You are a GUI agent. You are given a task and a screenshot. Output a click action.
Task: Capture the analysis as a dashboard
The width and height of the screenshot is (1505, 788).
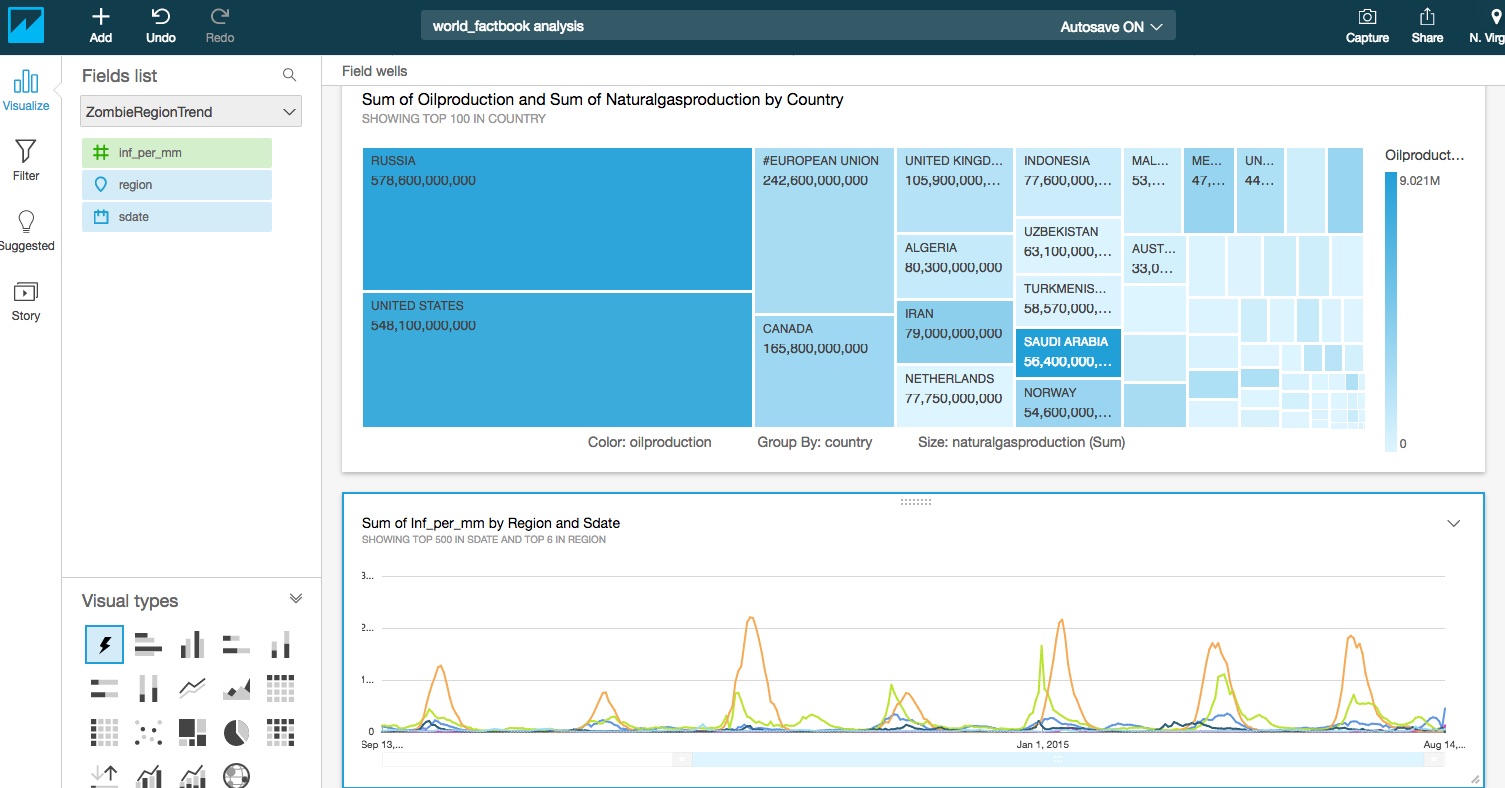point(1367,26)
